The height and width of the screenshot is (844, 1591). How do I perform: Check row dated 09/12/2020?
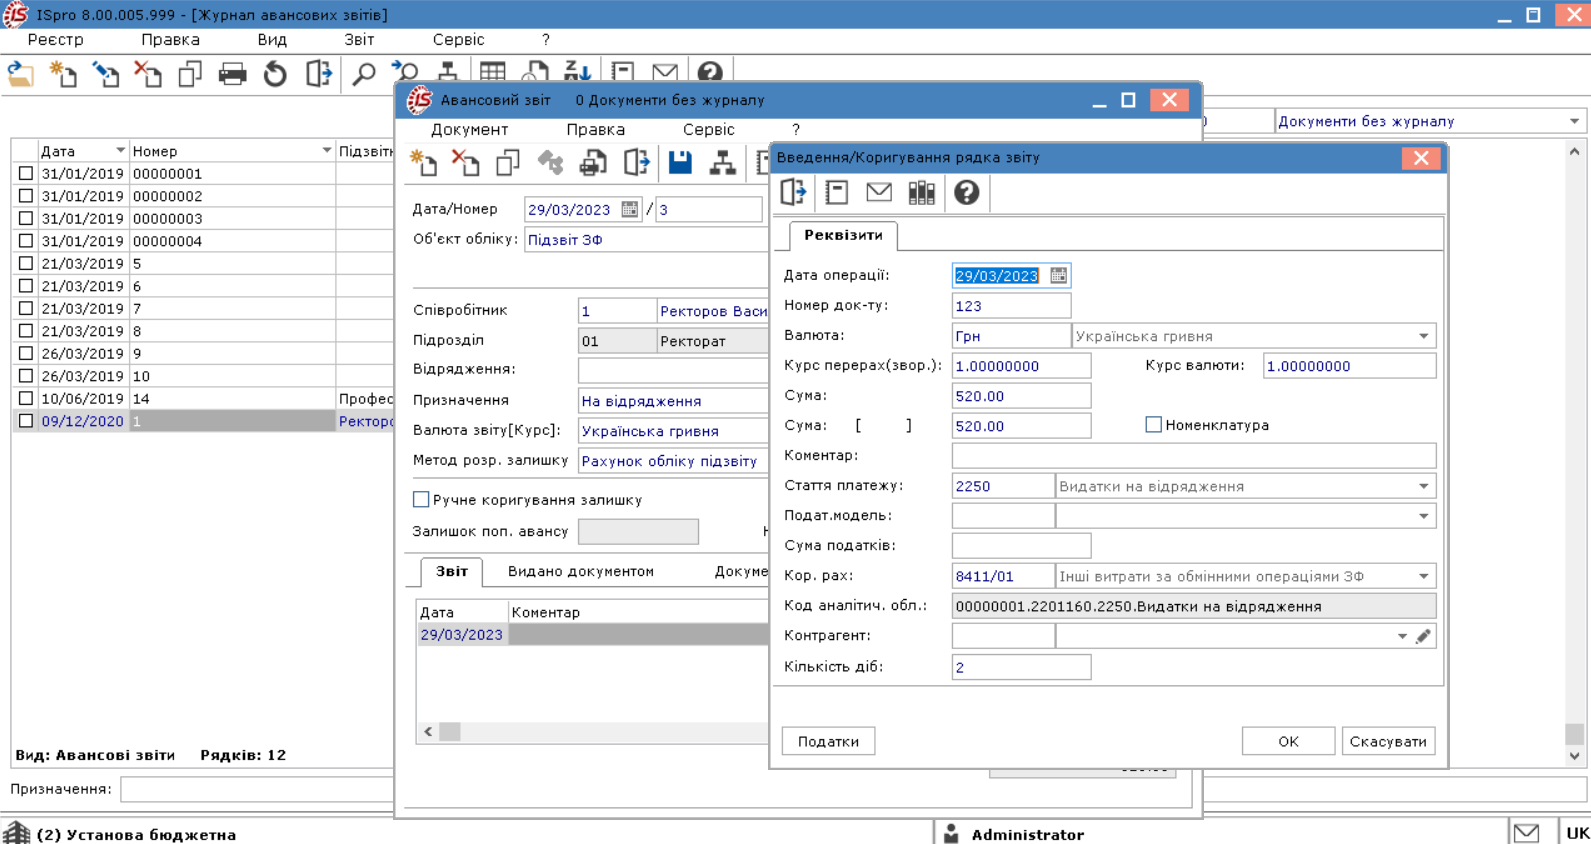pyautogui.click(x=26, y=421)
